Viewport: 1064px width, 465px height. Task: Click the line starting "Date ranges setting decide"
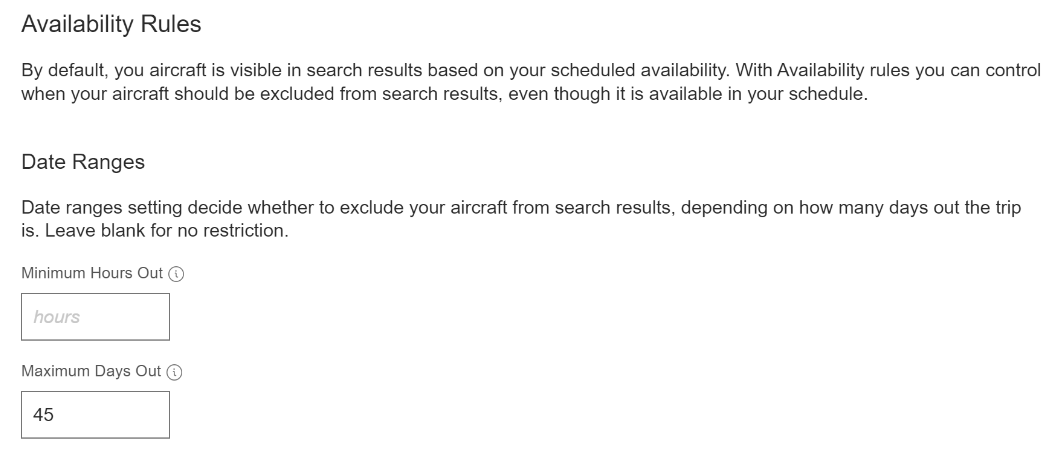pos(521,207)
